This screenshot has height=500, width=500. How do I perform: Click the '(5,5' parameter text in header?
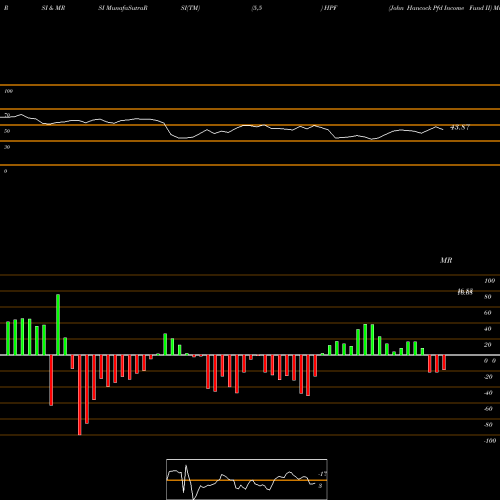[257, 8]
